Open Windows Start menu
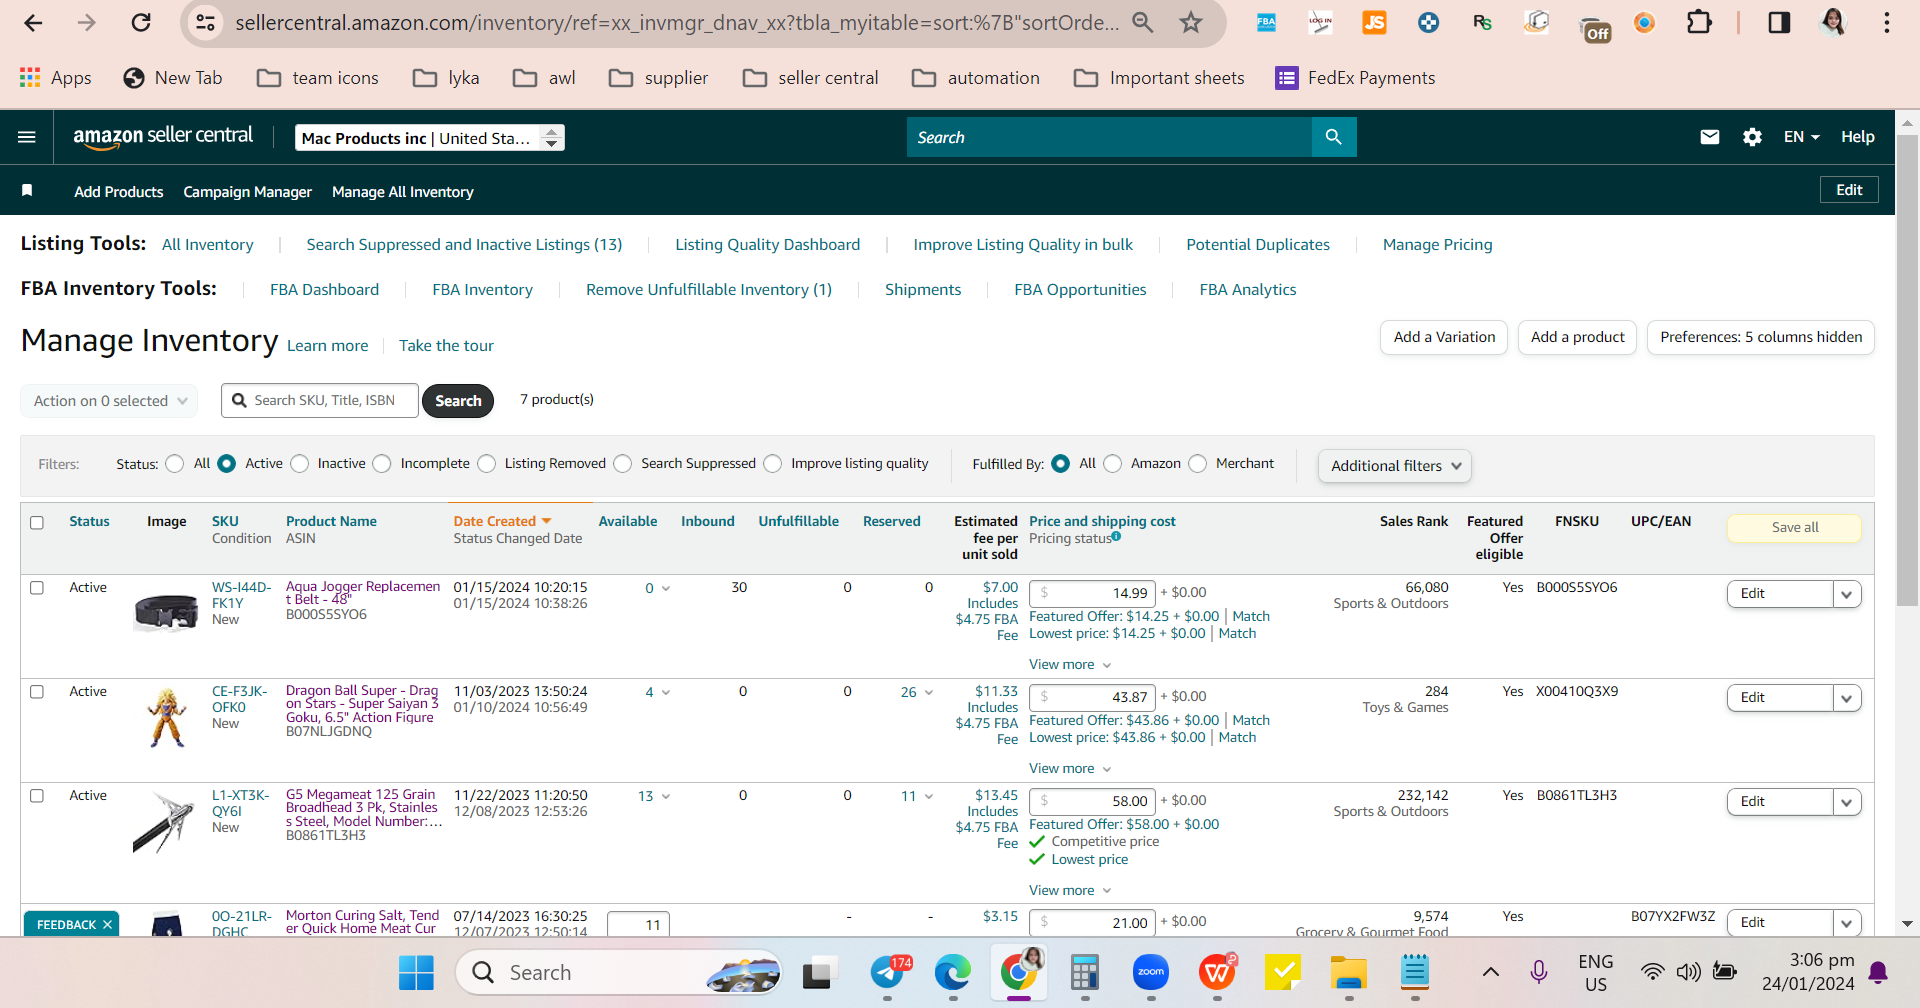1920x1008 pixels. pyautogui.click(x=416, y=972)
